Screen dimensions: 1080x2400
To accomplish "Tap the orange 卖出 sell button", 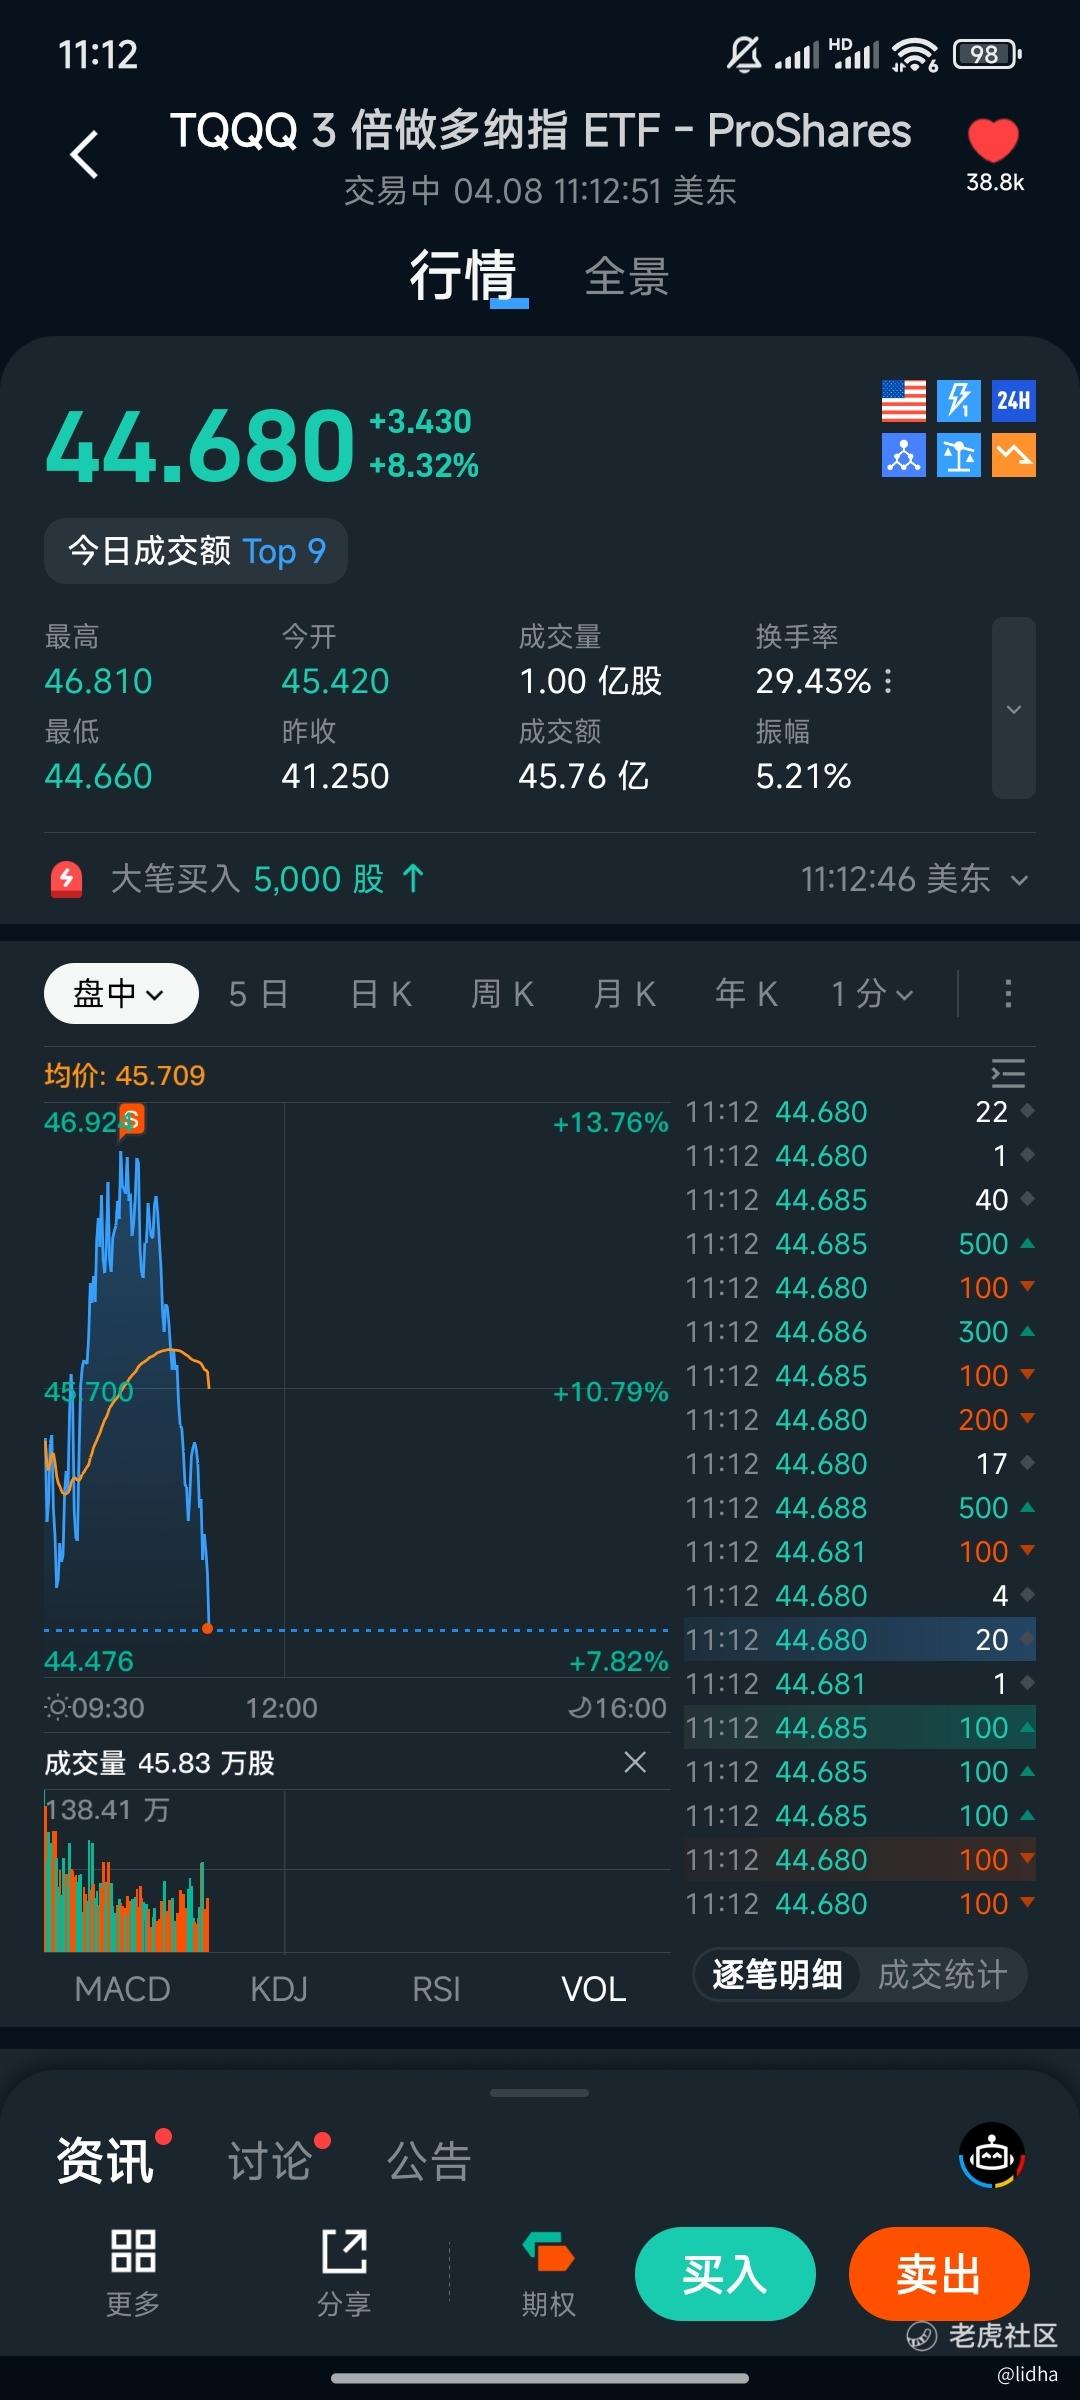I will pos(939,2274).
